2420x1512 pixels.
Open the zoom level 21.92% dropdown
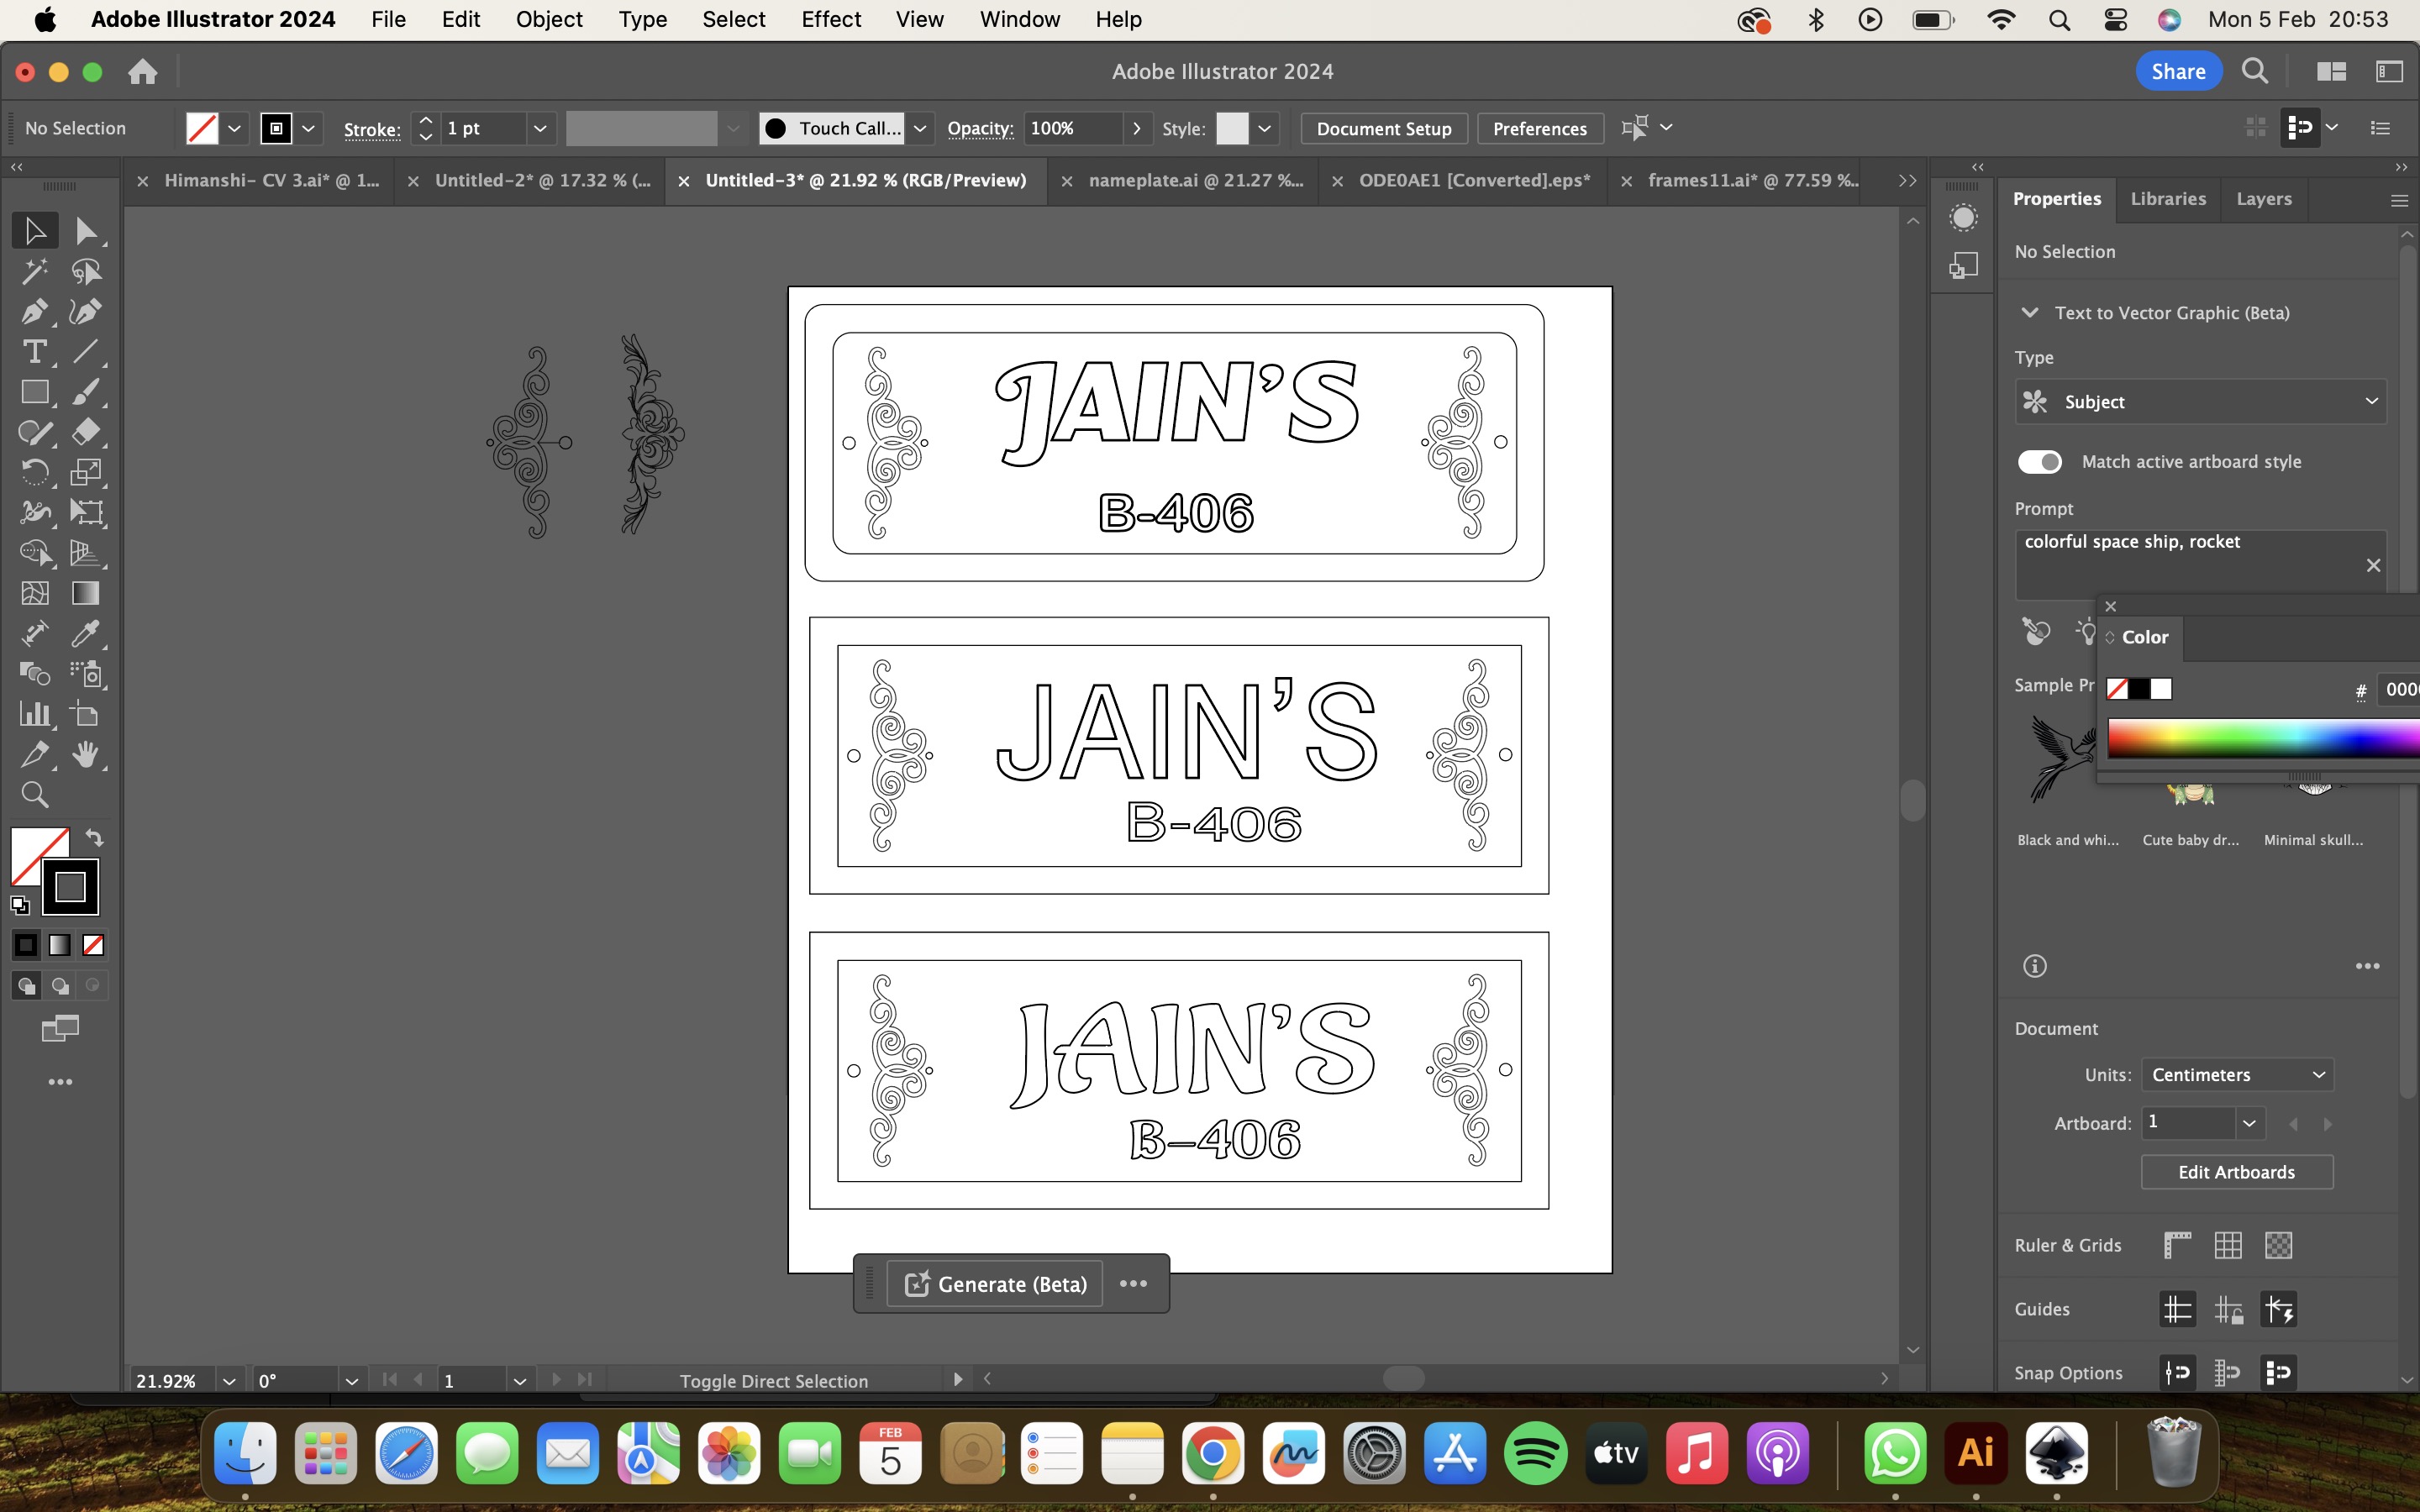tap(229, 1381)
